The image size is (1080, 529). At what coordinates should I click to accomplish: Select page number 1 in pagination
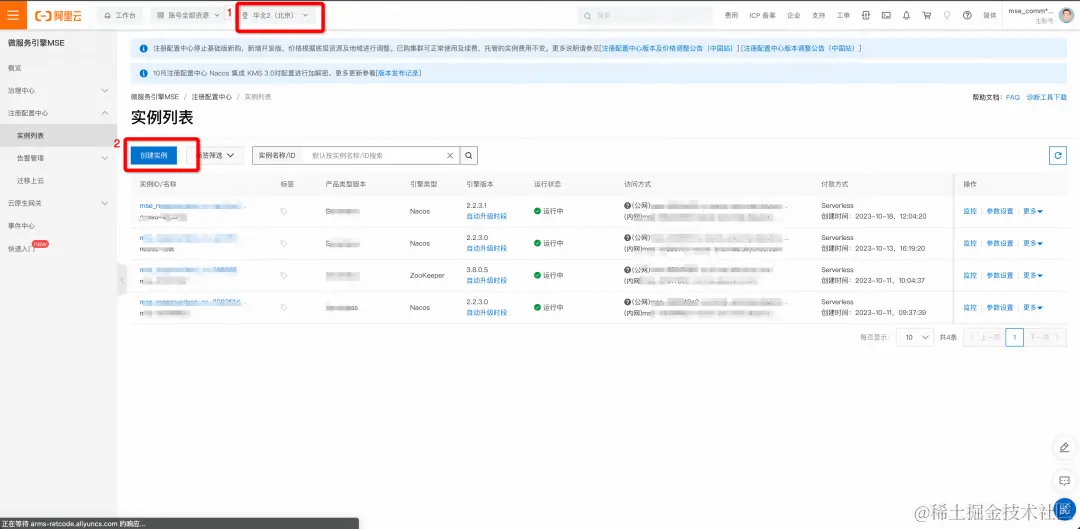tap(1014, 338)
